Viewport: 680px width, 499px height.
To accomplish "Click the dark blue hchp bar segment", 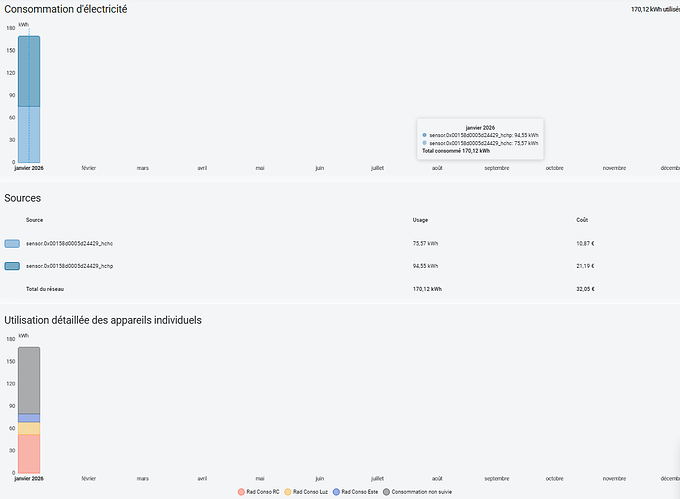I will (29, 72).
